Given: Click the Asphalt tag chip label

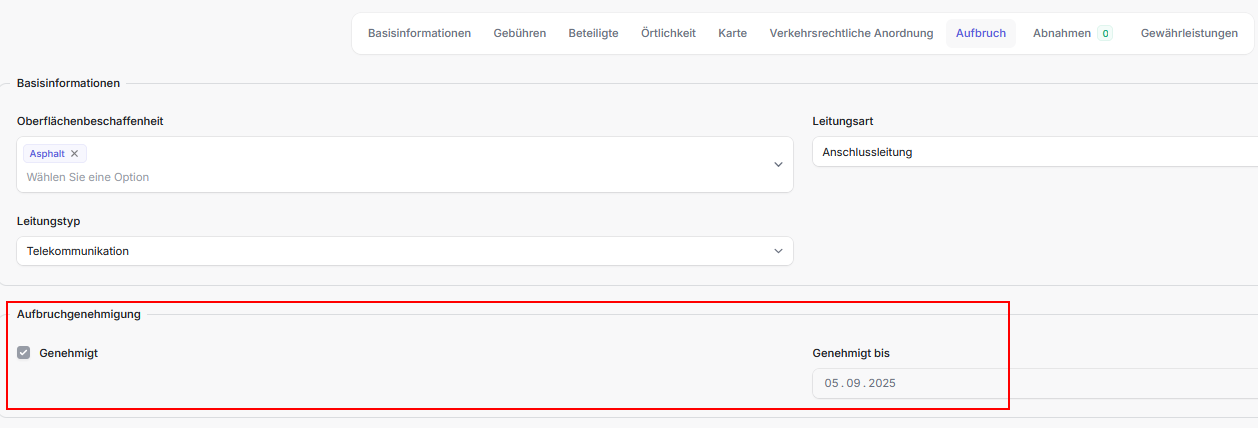Looking at the screenshot, I should coord(47,154).
